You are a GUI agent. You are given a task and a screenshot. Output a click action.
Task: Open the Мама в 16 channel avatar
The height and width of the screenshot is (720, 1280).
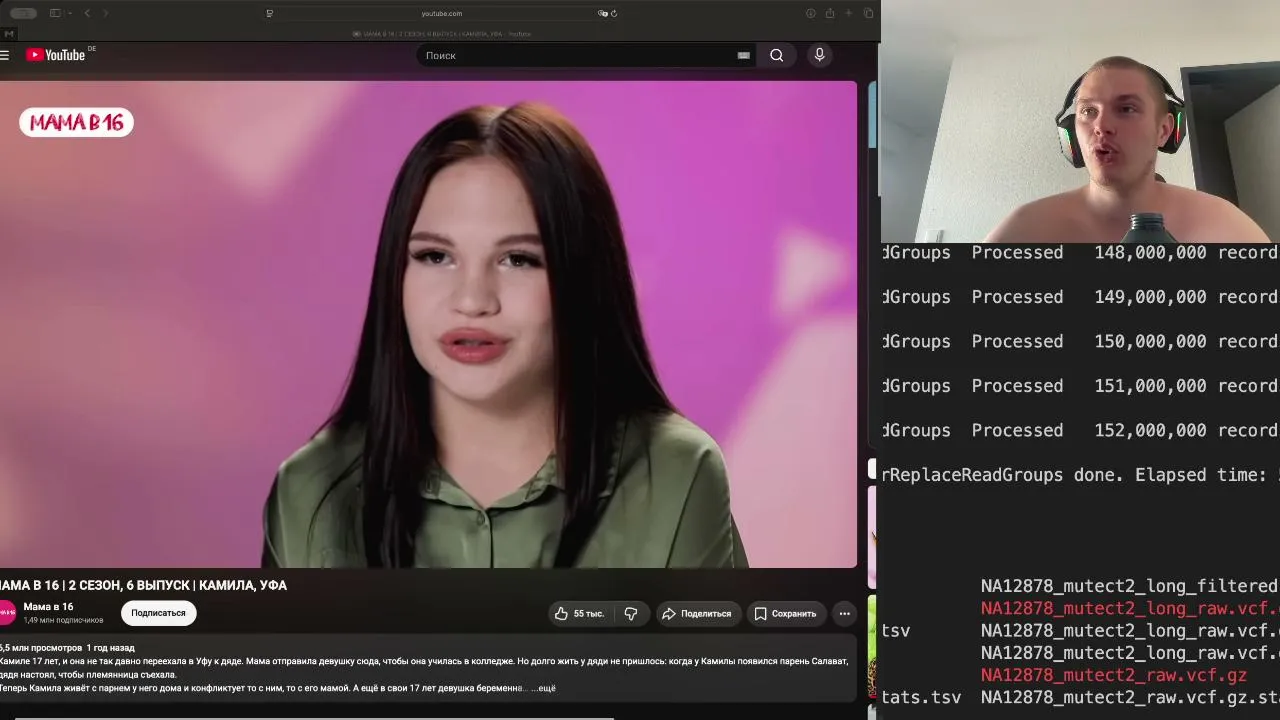6,612
